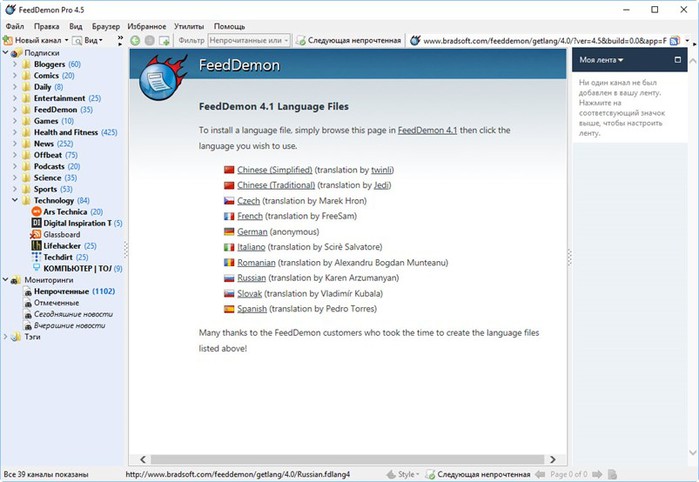Image resolution: width=699 pixels, height=482 pixels.
Task: Go back with the green arrow button
Action: [x=135, y=41]
